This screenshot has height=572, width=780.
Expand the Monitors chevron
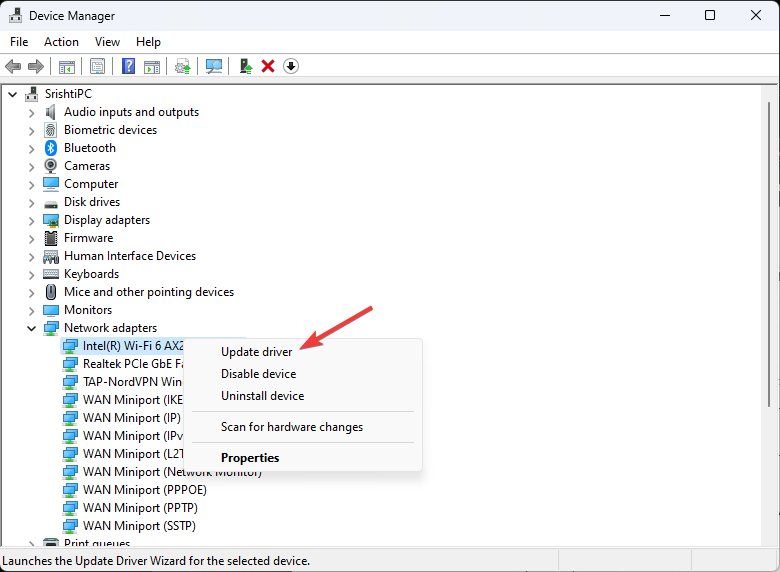click(x=31, y=311)
